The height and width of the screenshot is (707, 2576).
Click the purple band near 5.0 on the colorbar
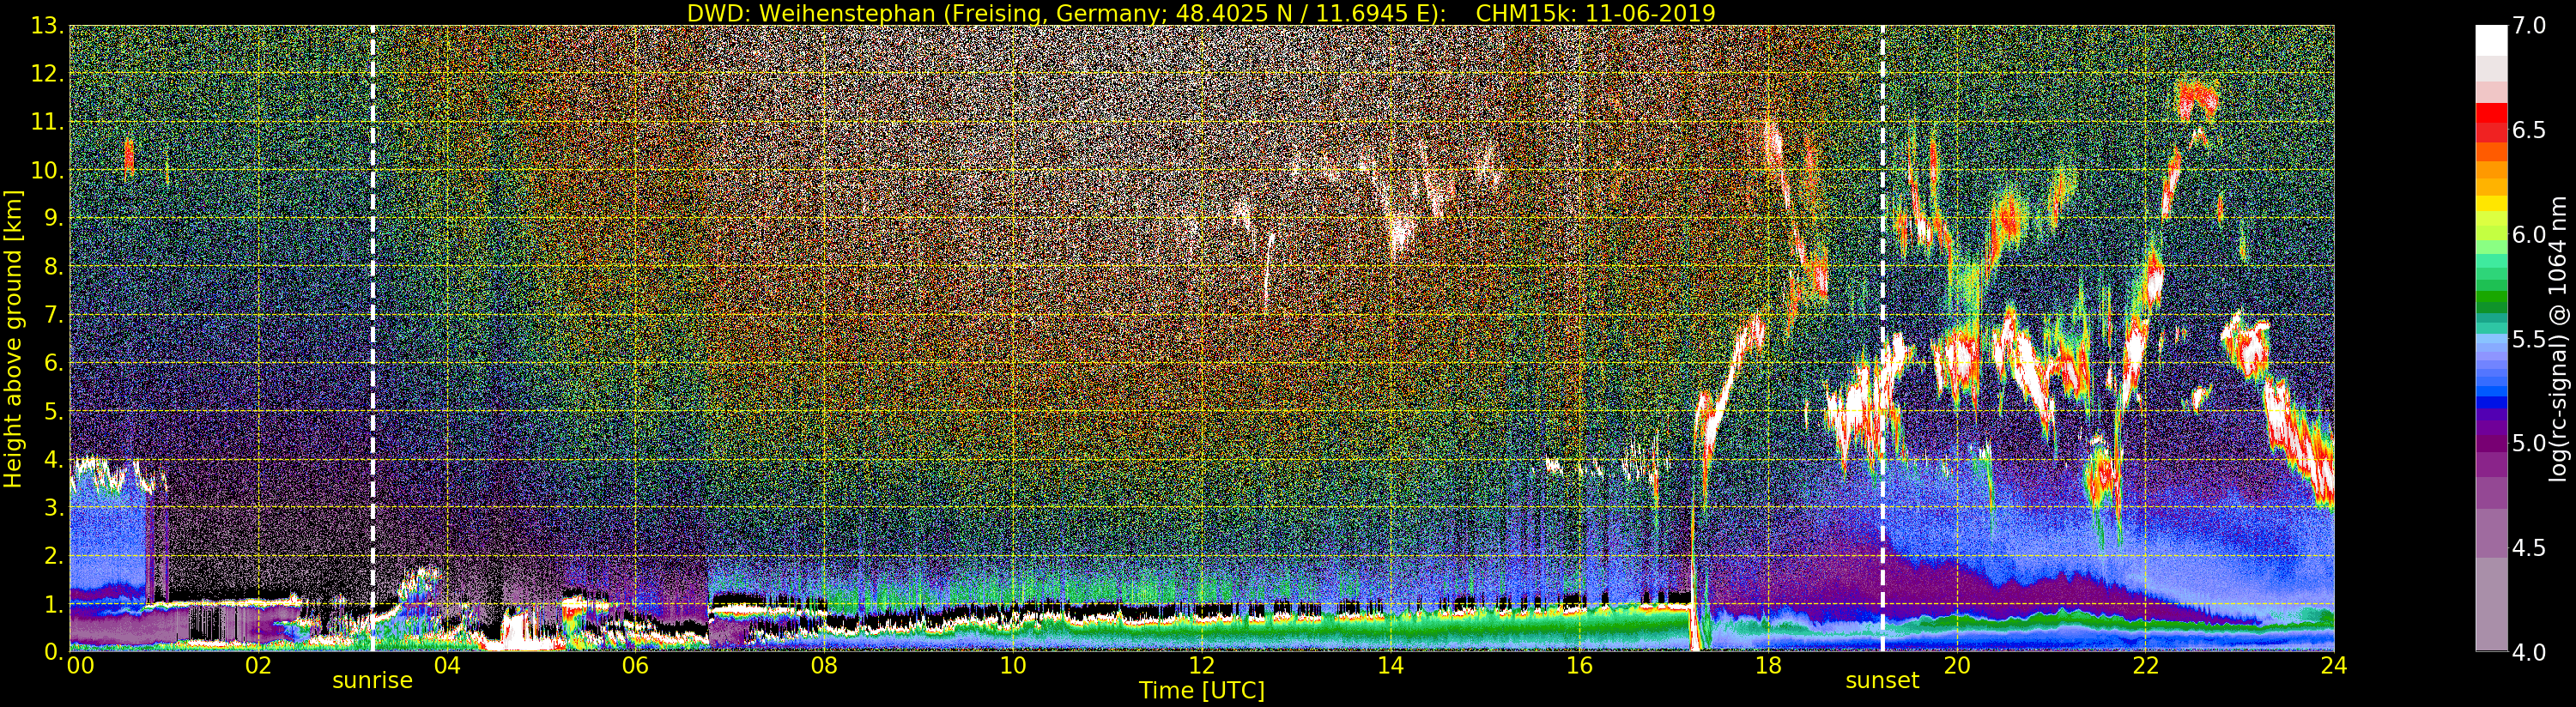pos(2491,442)
